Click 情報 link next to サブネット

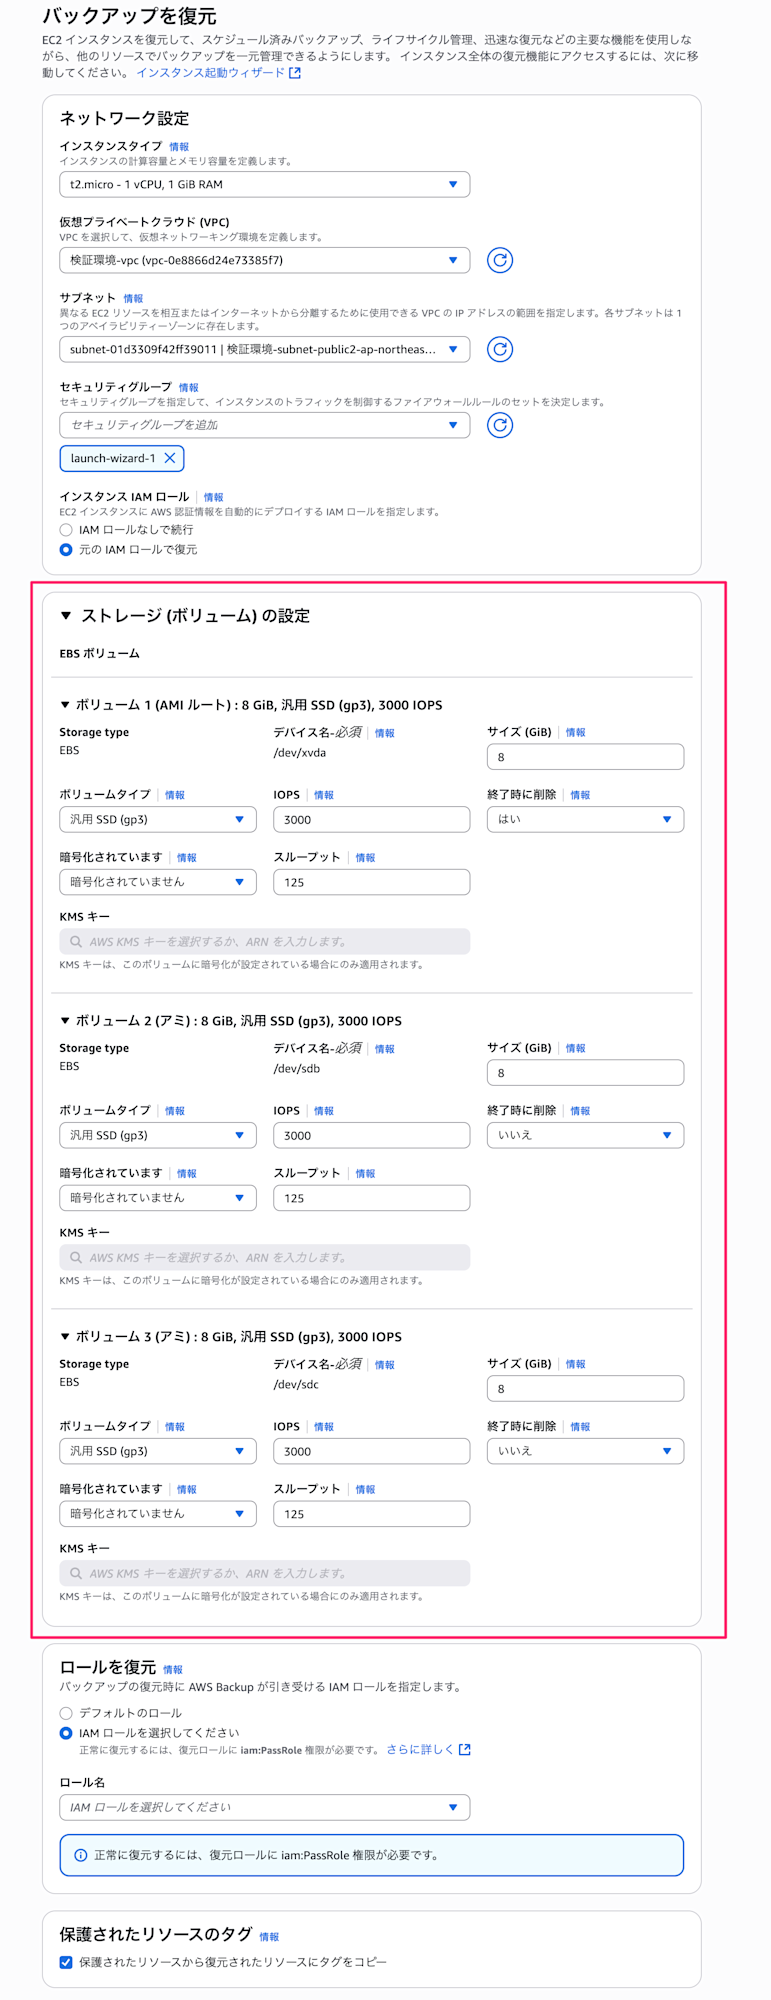[133, 299]
